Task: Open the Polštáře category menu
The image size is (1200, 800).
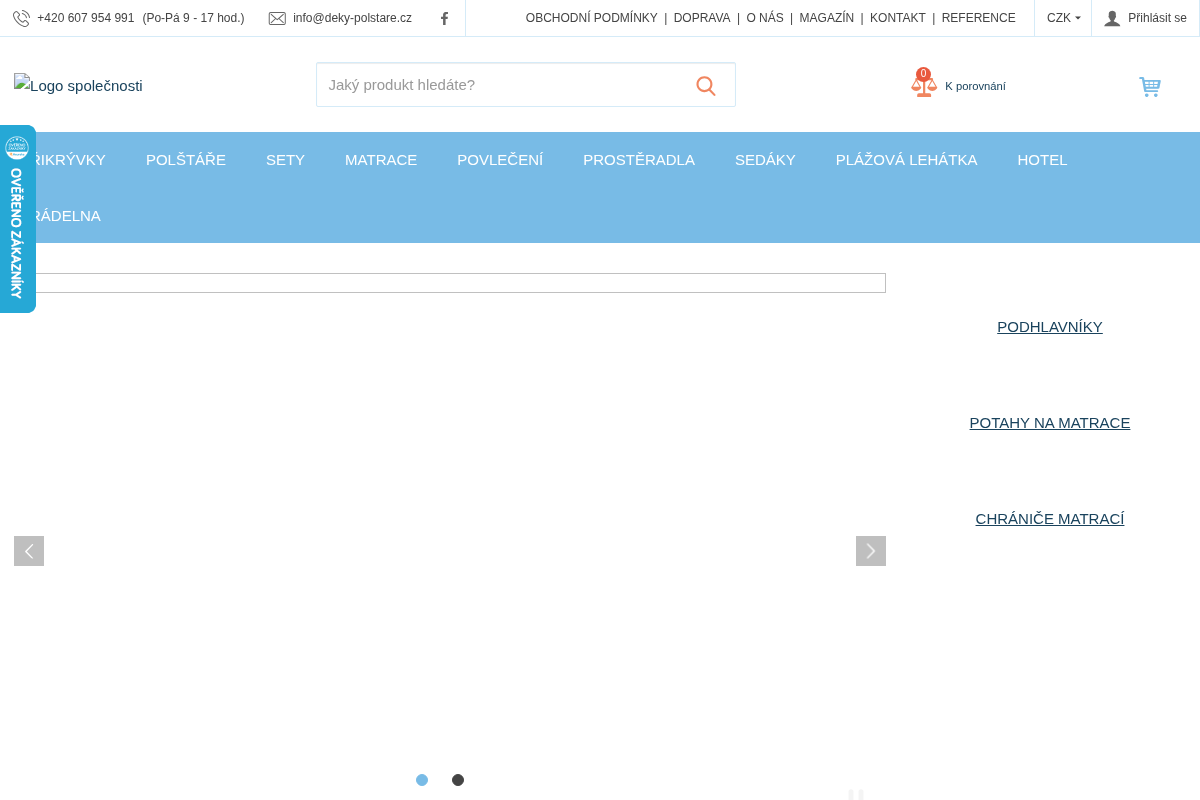Action: (x=186, y=160)
